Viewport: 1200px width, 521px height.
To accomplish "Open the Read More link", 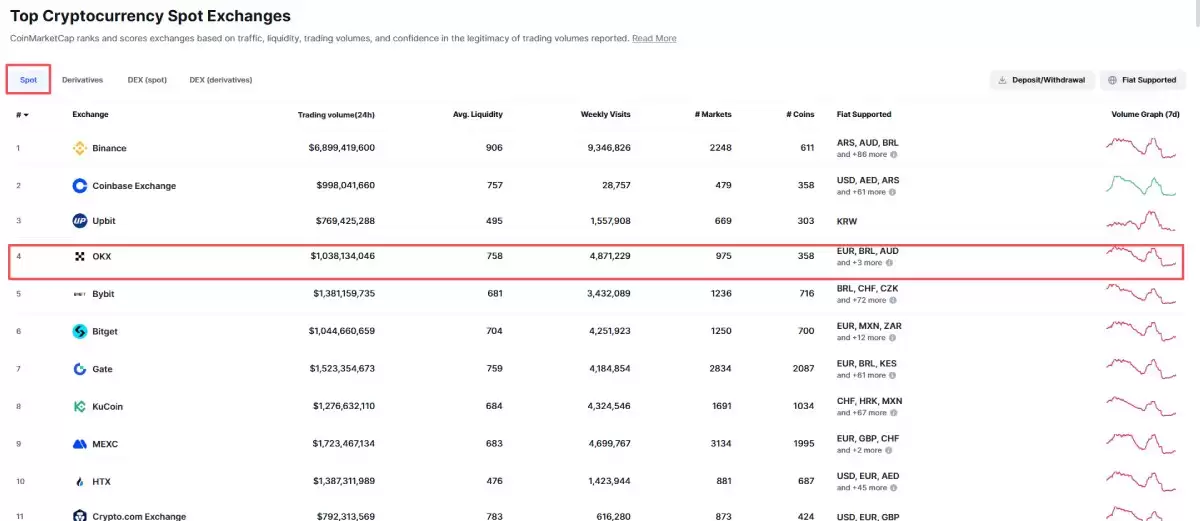I will [654, 38].
